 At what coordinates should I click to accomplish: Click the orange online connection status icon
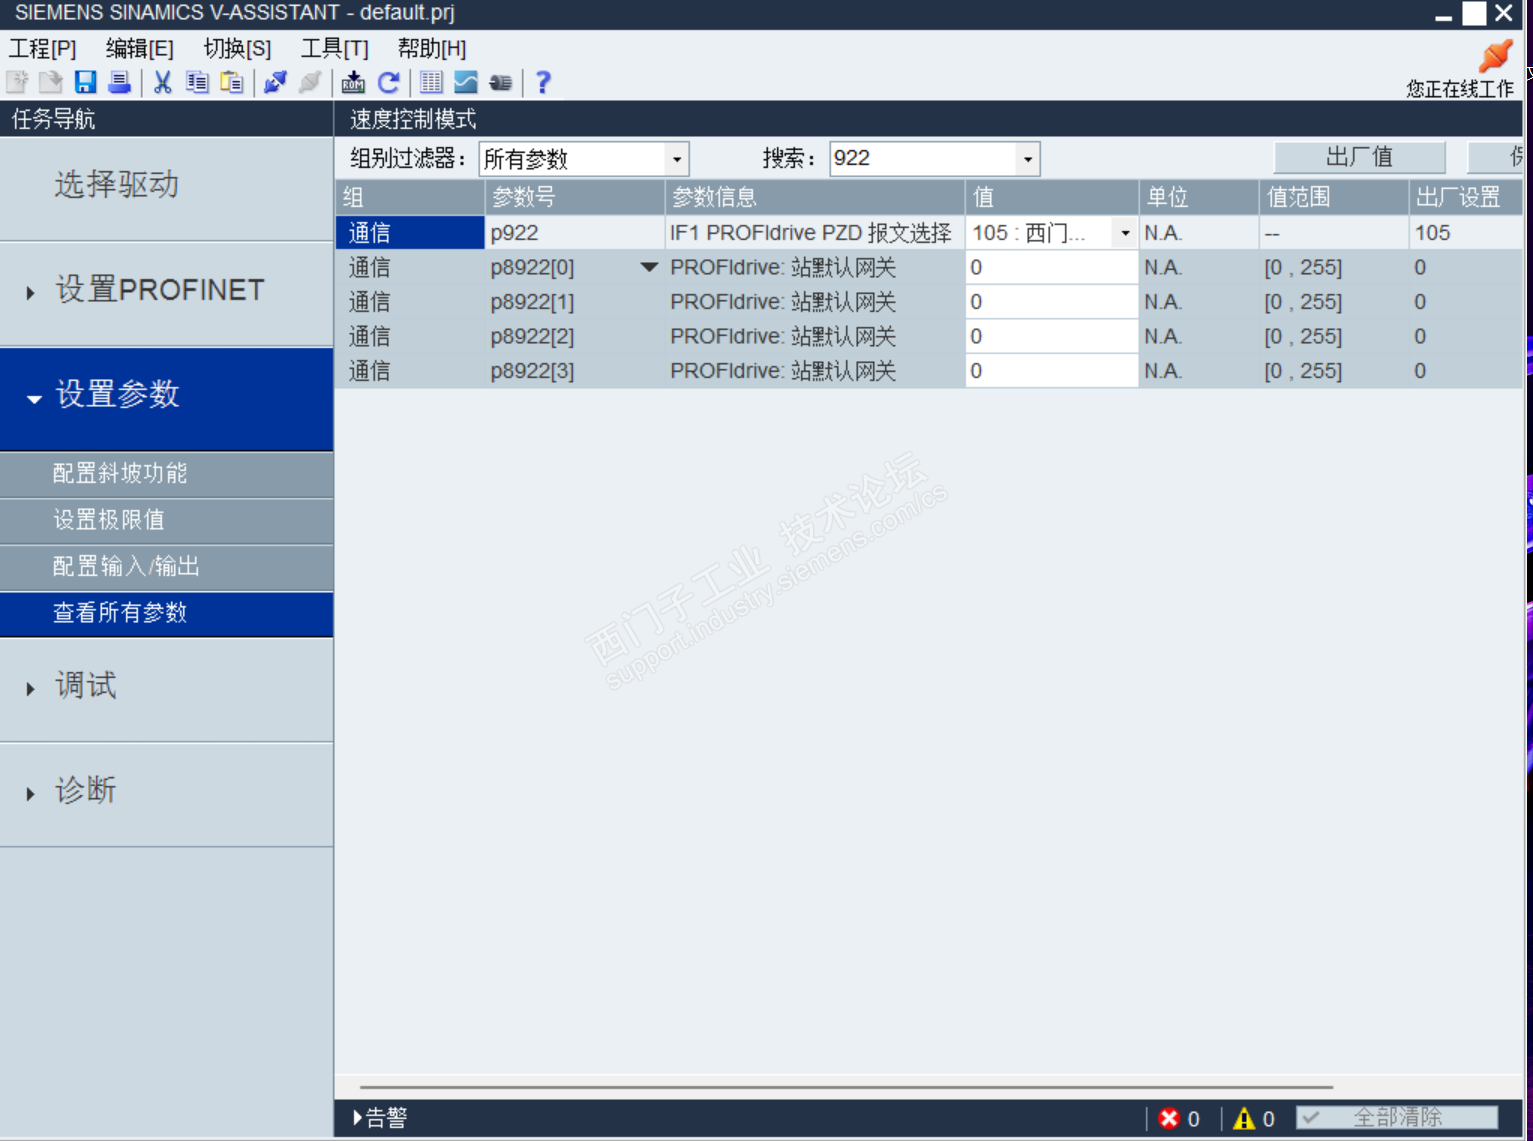[x=1495, y=55]
